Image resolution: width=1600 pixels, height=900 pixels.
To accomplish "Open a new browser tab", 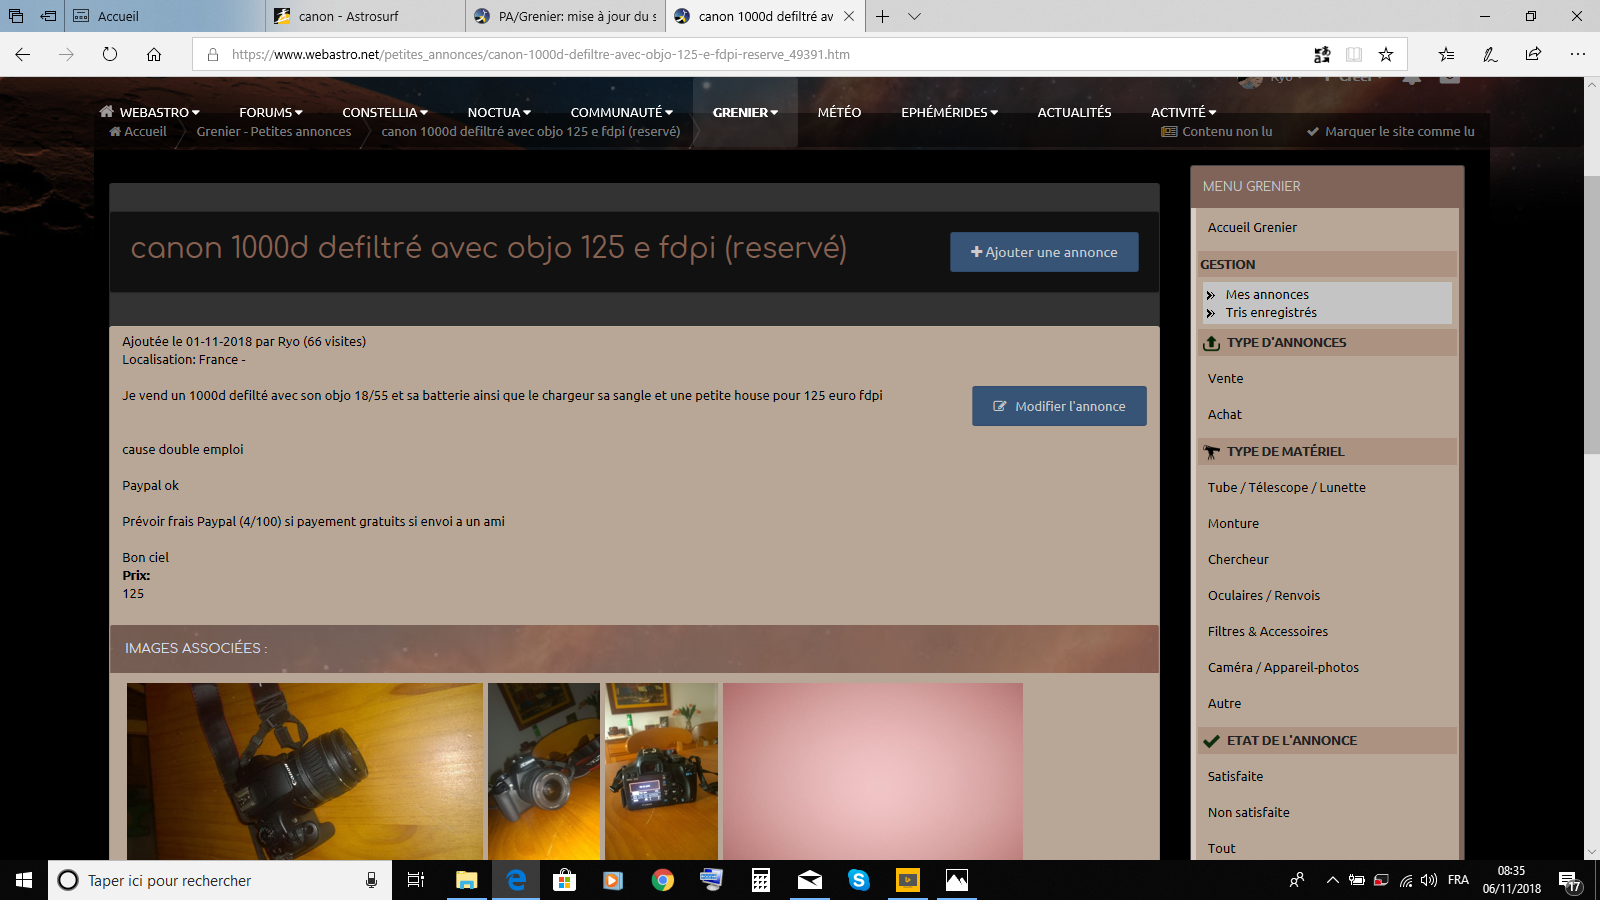I will click(x=882, y=16).
